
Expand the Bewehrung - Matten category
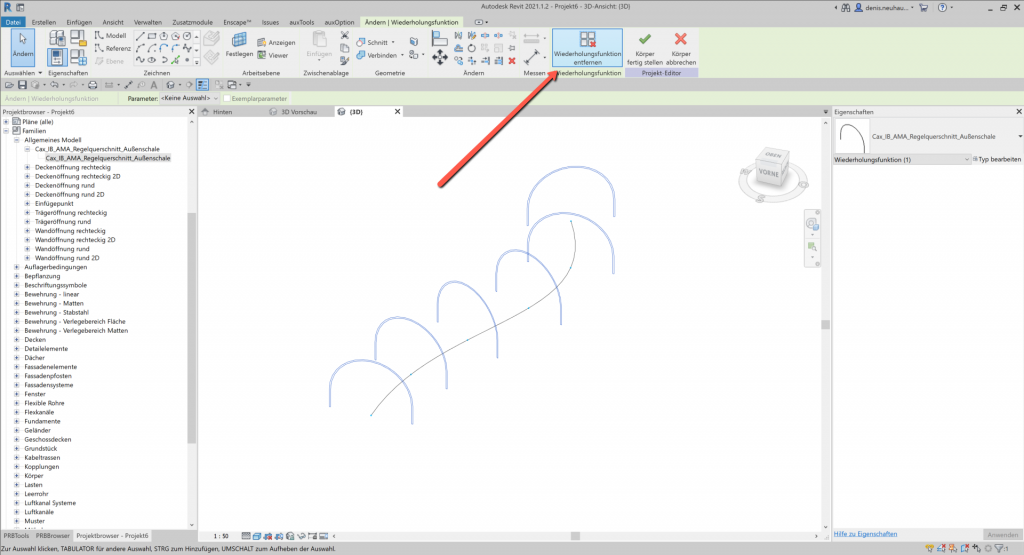[x=17, y=303]
